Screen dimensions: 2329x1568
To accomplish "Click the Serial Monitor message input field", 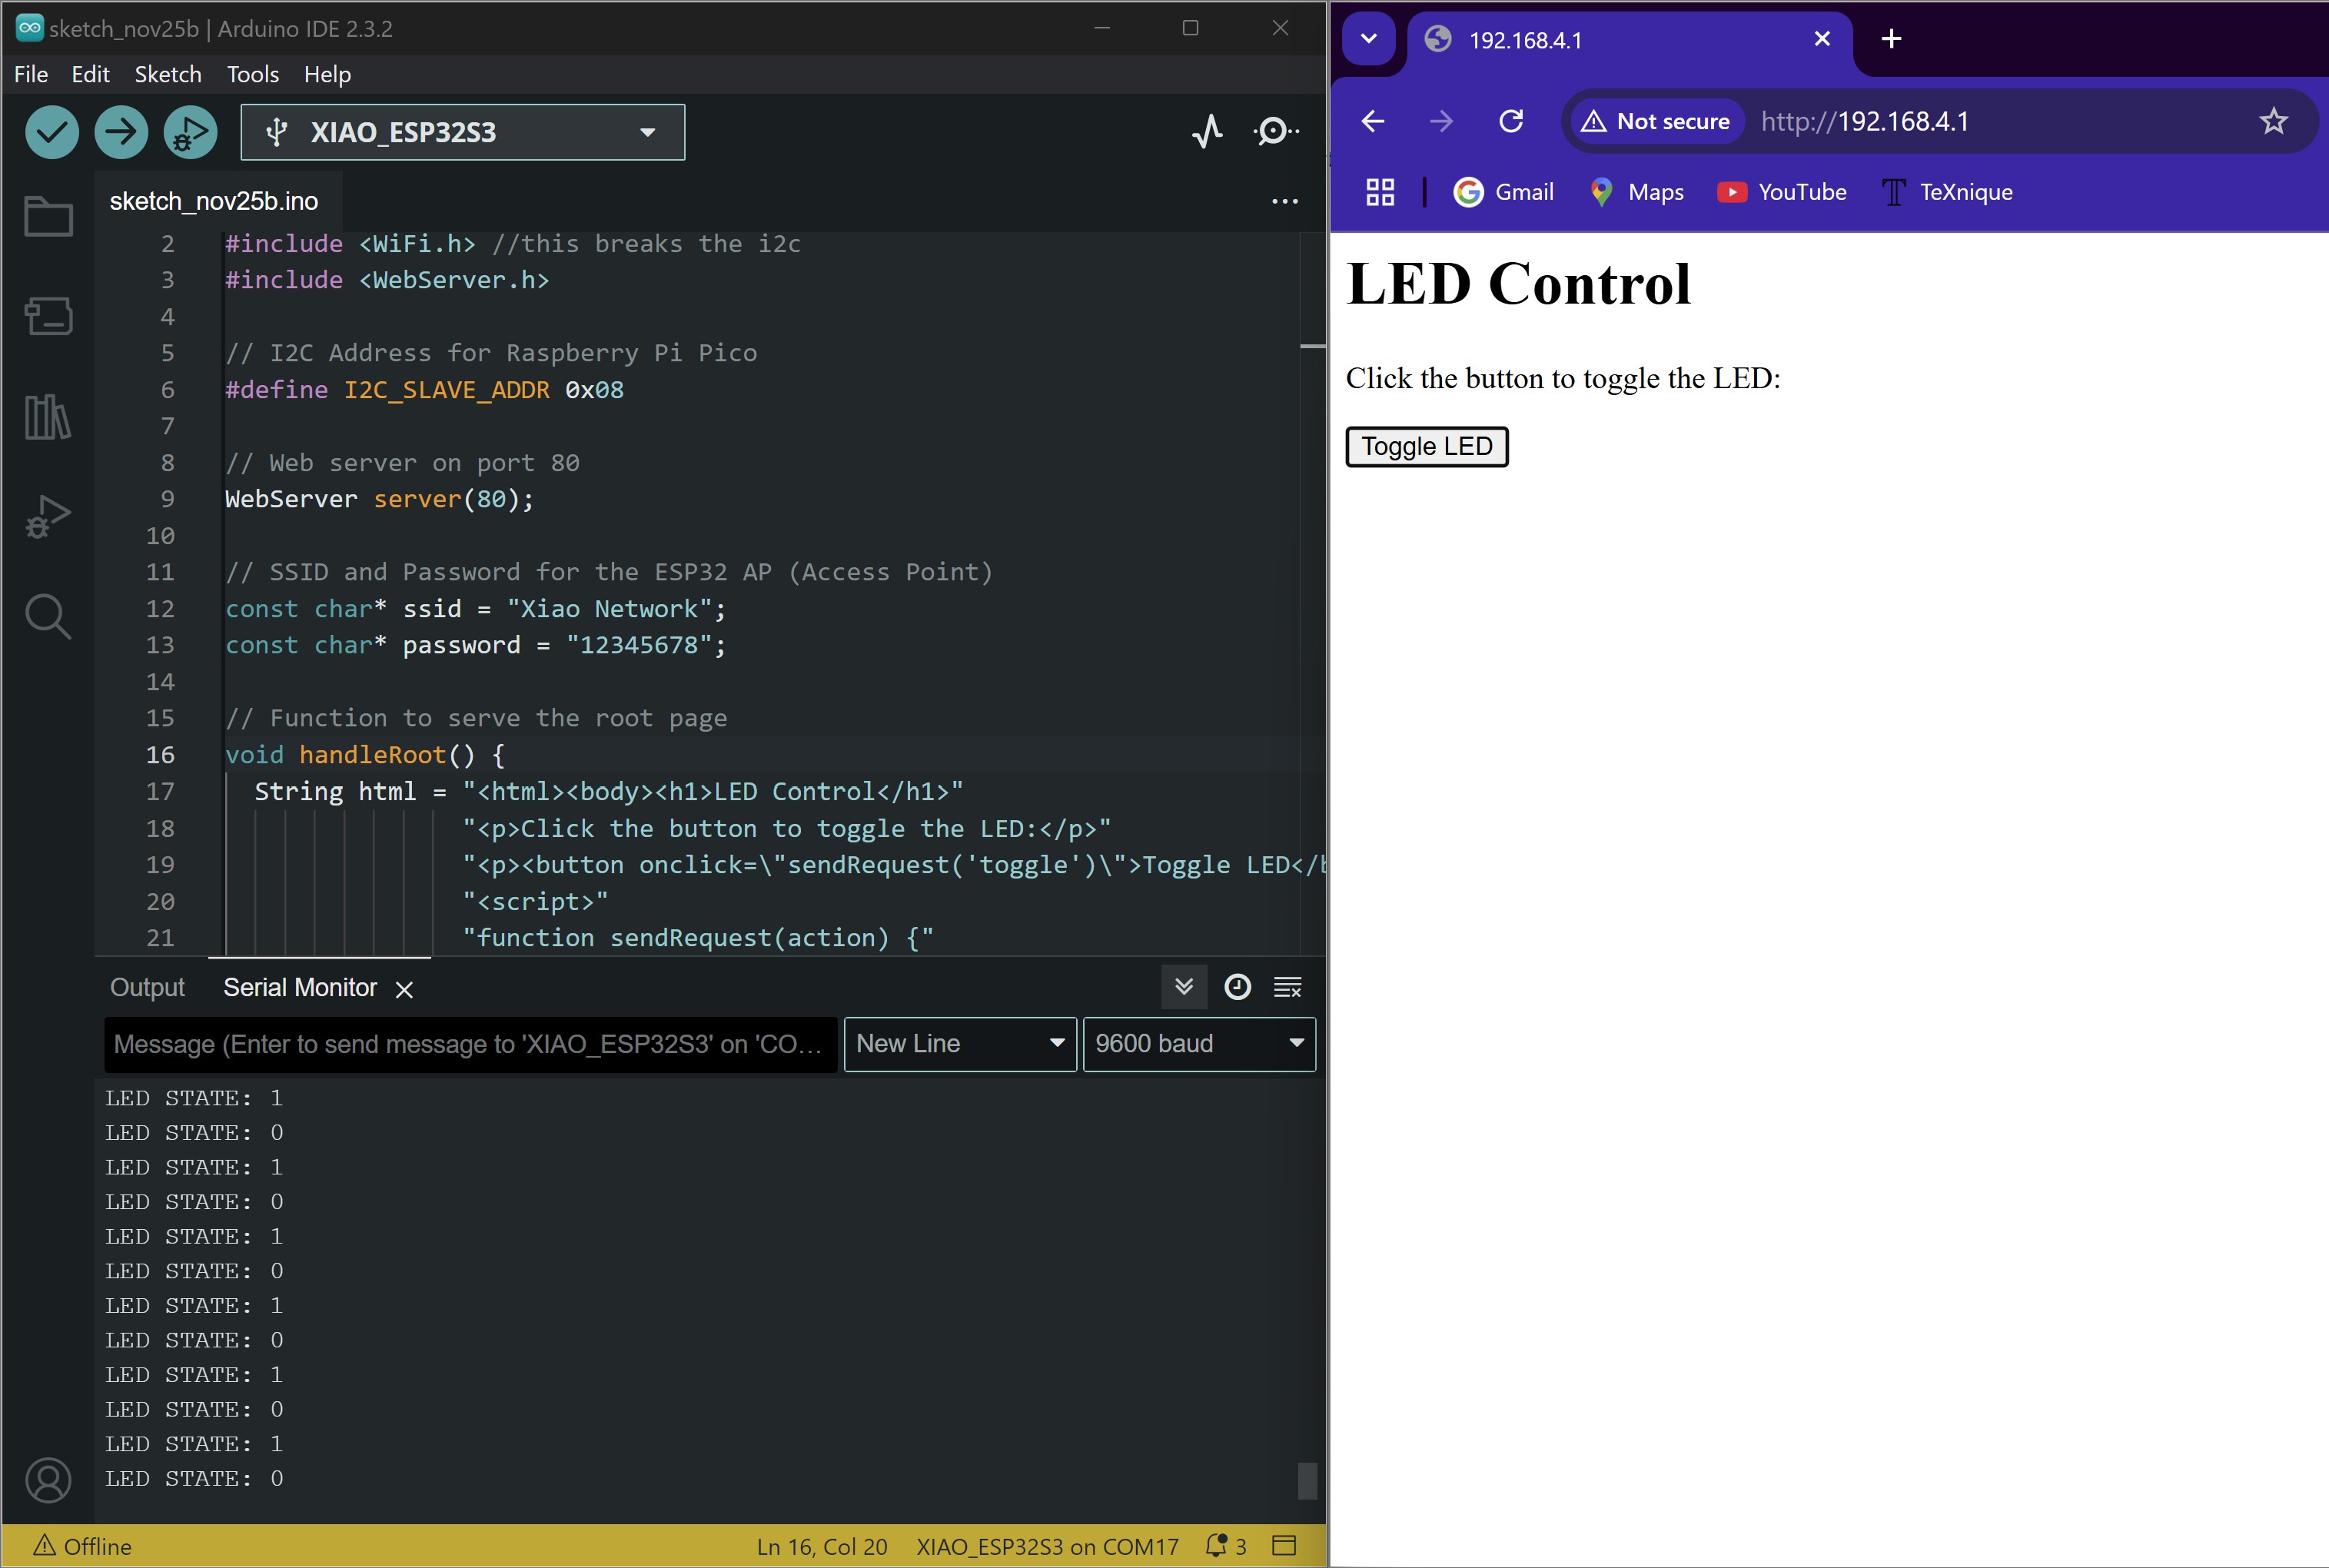I will pos(470,1044).
